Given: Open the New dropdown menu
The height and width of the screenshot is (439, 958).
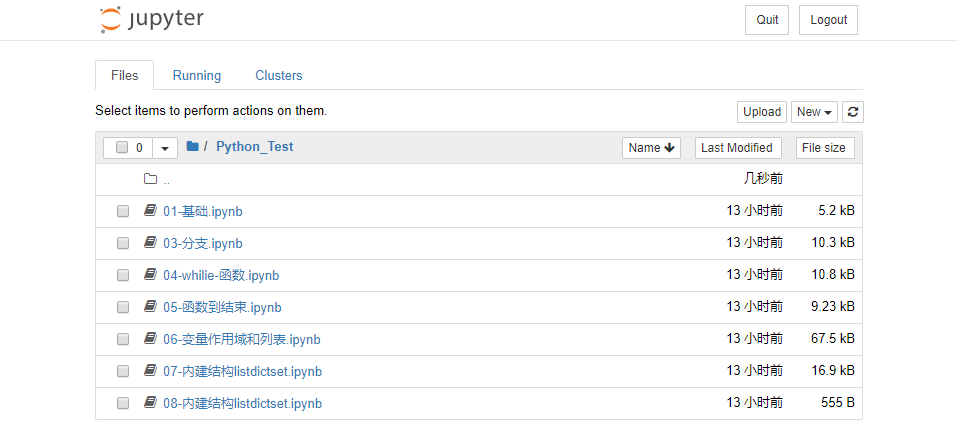Looking at the screenshot, I should (x=815, y=112).
